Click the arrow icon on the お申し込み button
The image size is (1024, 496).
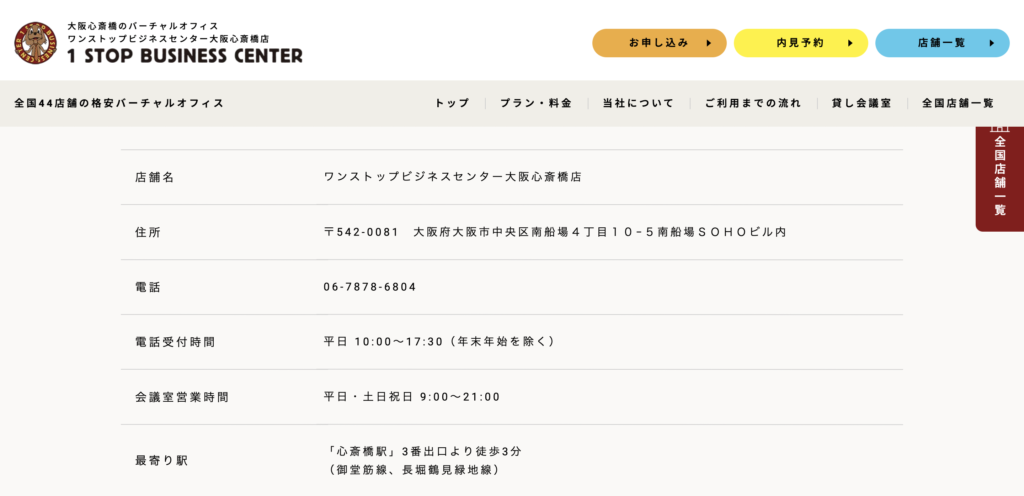pos(709,43)
